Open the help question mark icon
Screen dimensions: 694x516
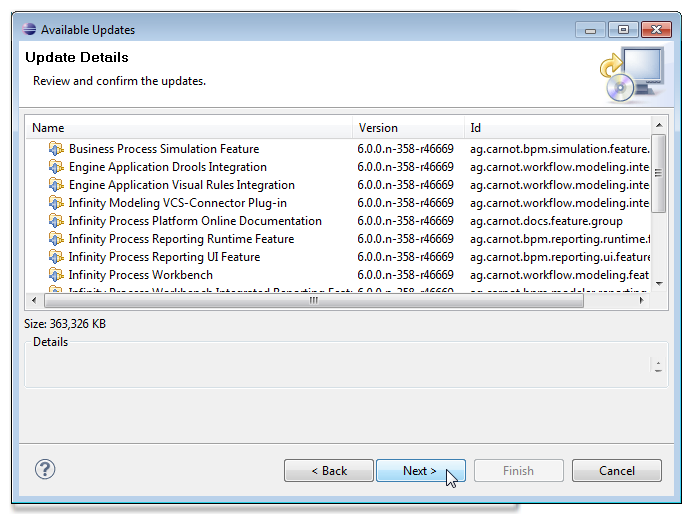pos(45,470)
